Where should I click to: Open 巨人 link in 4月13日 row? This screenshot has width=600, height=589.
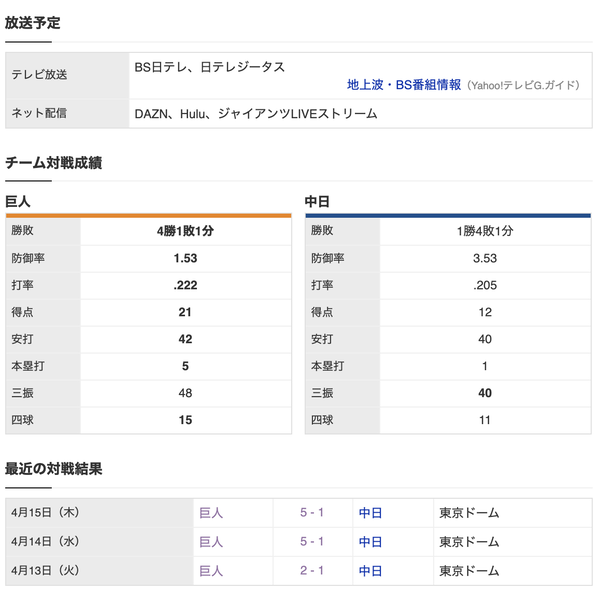point(211,571)
